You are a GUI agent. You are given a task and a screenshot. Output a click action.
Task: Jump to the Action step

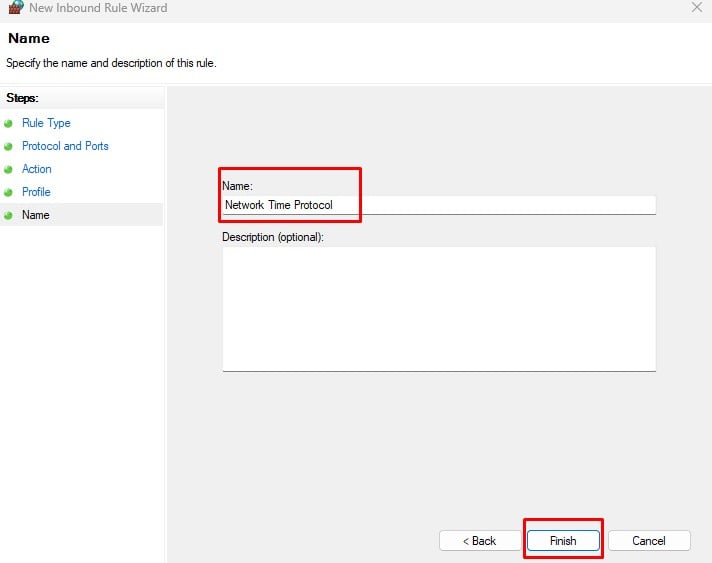[37, 169]
